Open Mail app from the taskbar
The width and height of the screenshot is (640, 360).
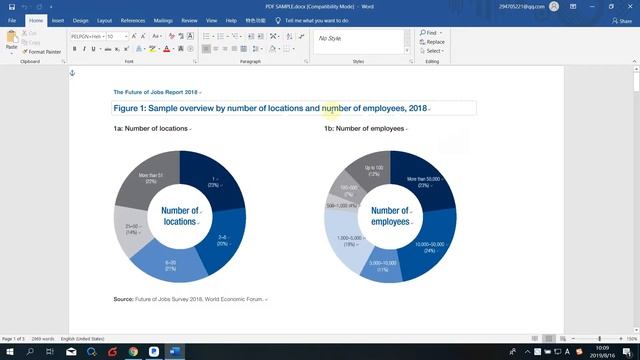click(71, 351)
